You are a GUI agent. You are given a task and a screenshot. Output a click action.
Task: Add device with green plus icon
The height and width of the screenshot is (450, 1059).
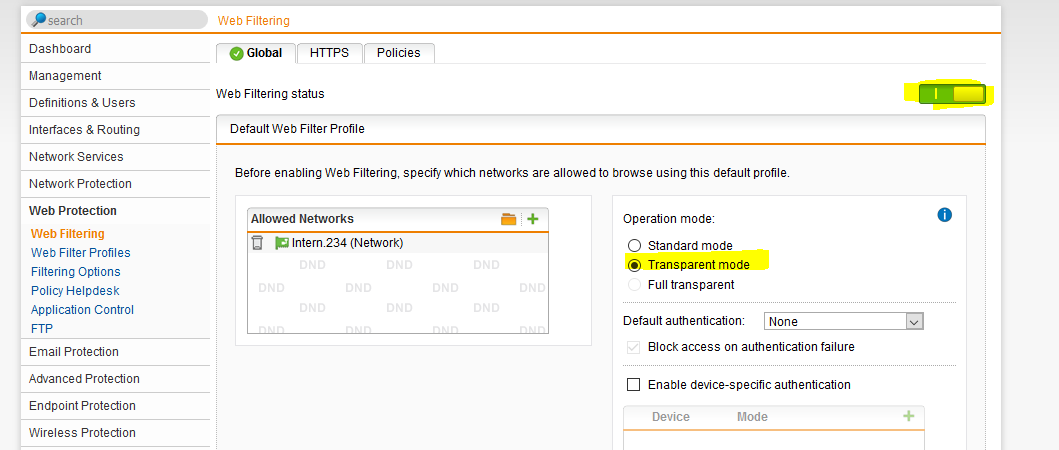click(x=908, y=416)
